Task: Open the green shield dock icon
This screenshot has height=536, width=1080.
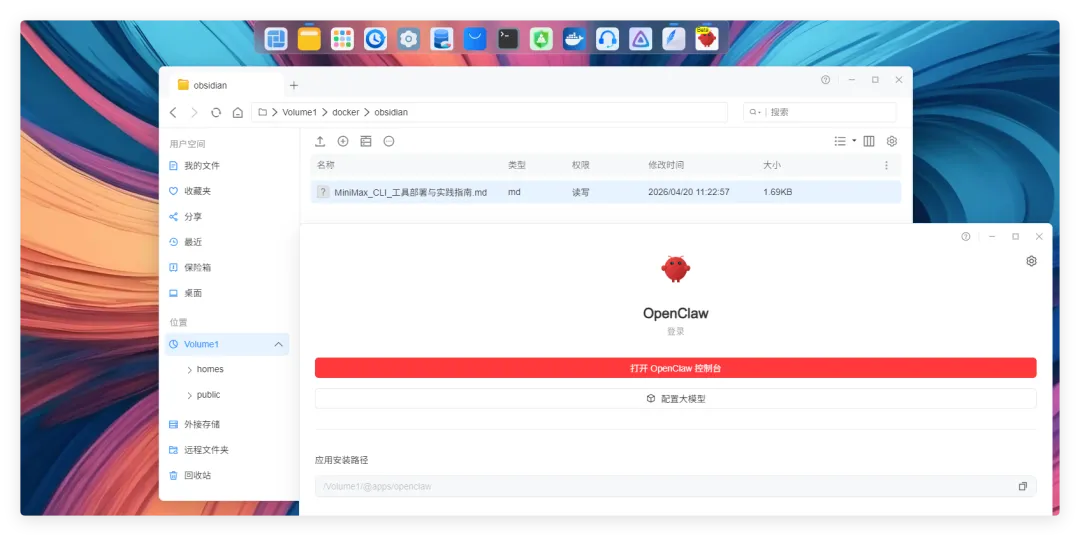Action: 541,39
